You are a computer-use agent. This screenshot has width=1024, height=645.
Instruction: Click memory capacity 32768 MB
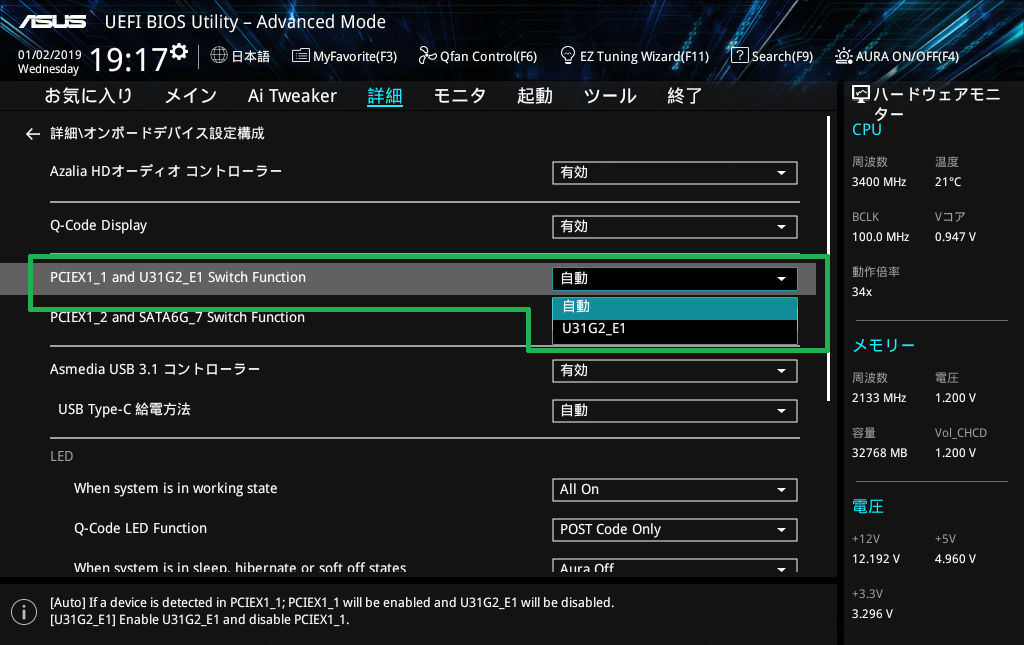coord(879,453)
